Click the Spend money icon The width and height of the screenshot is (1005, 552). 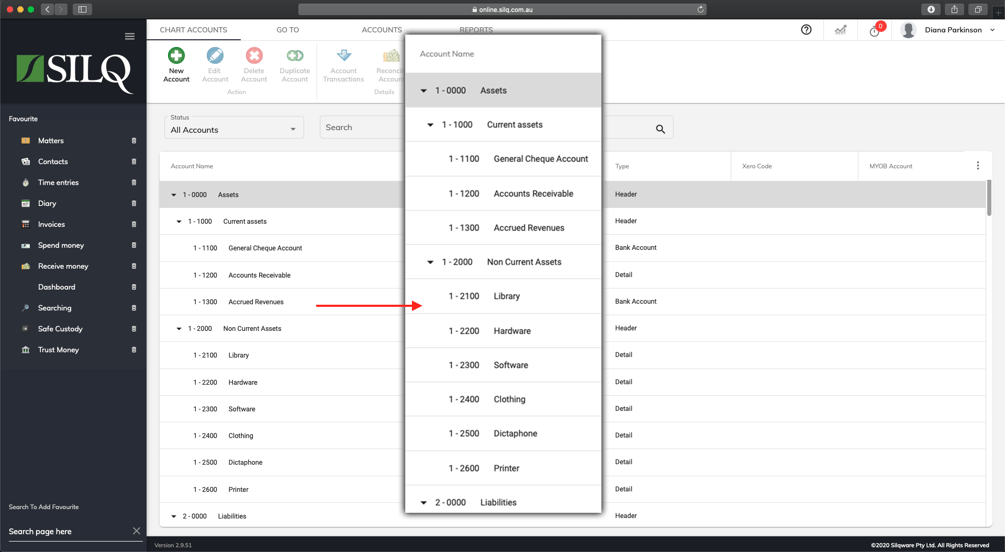click(x=26, y=246)
